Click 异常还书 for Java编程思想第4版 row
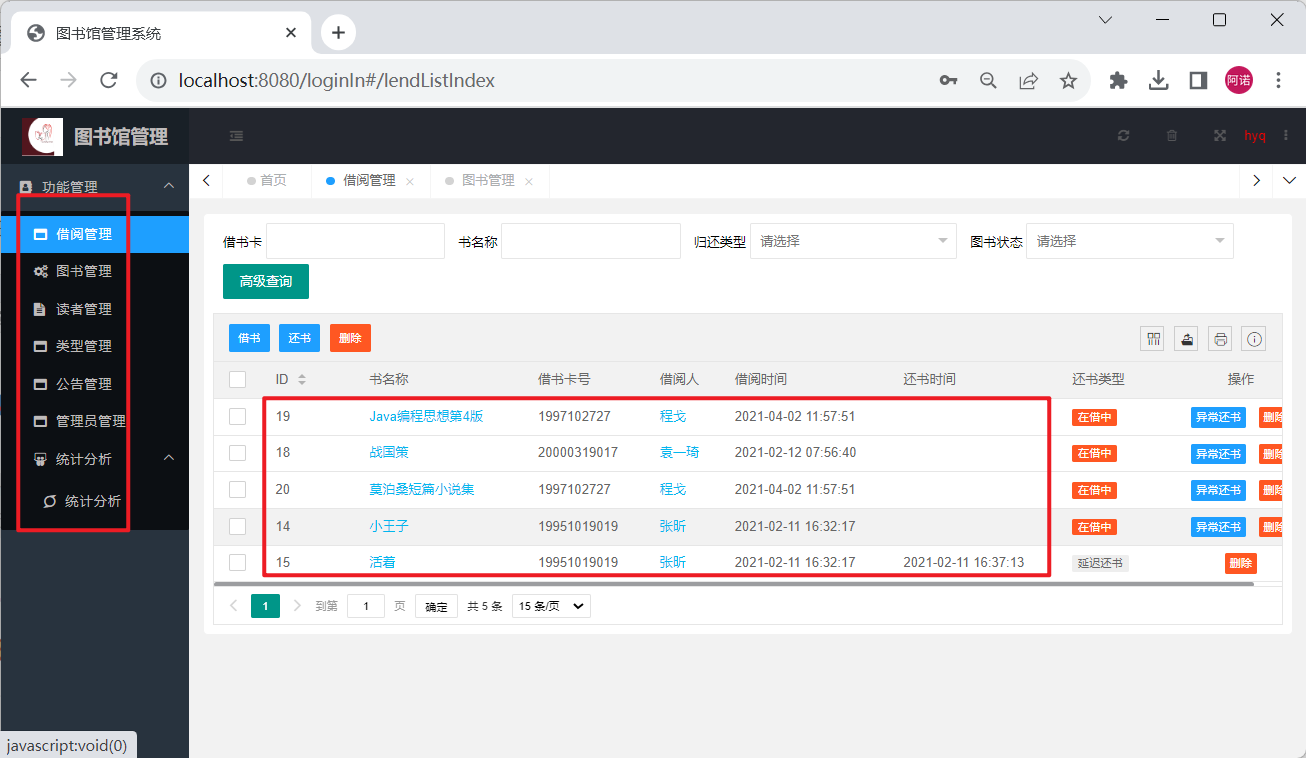Screen dimensions: 1306x758 pyautogui.click(x=1218, y=417)
